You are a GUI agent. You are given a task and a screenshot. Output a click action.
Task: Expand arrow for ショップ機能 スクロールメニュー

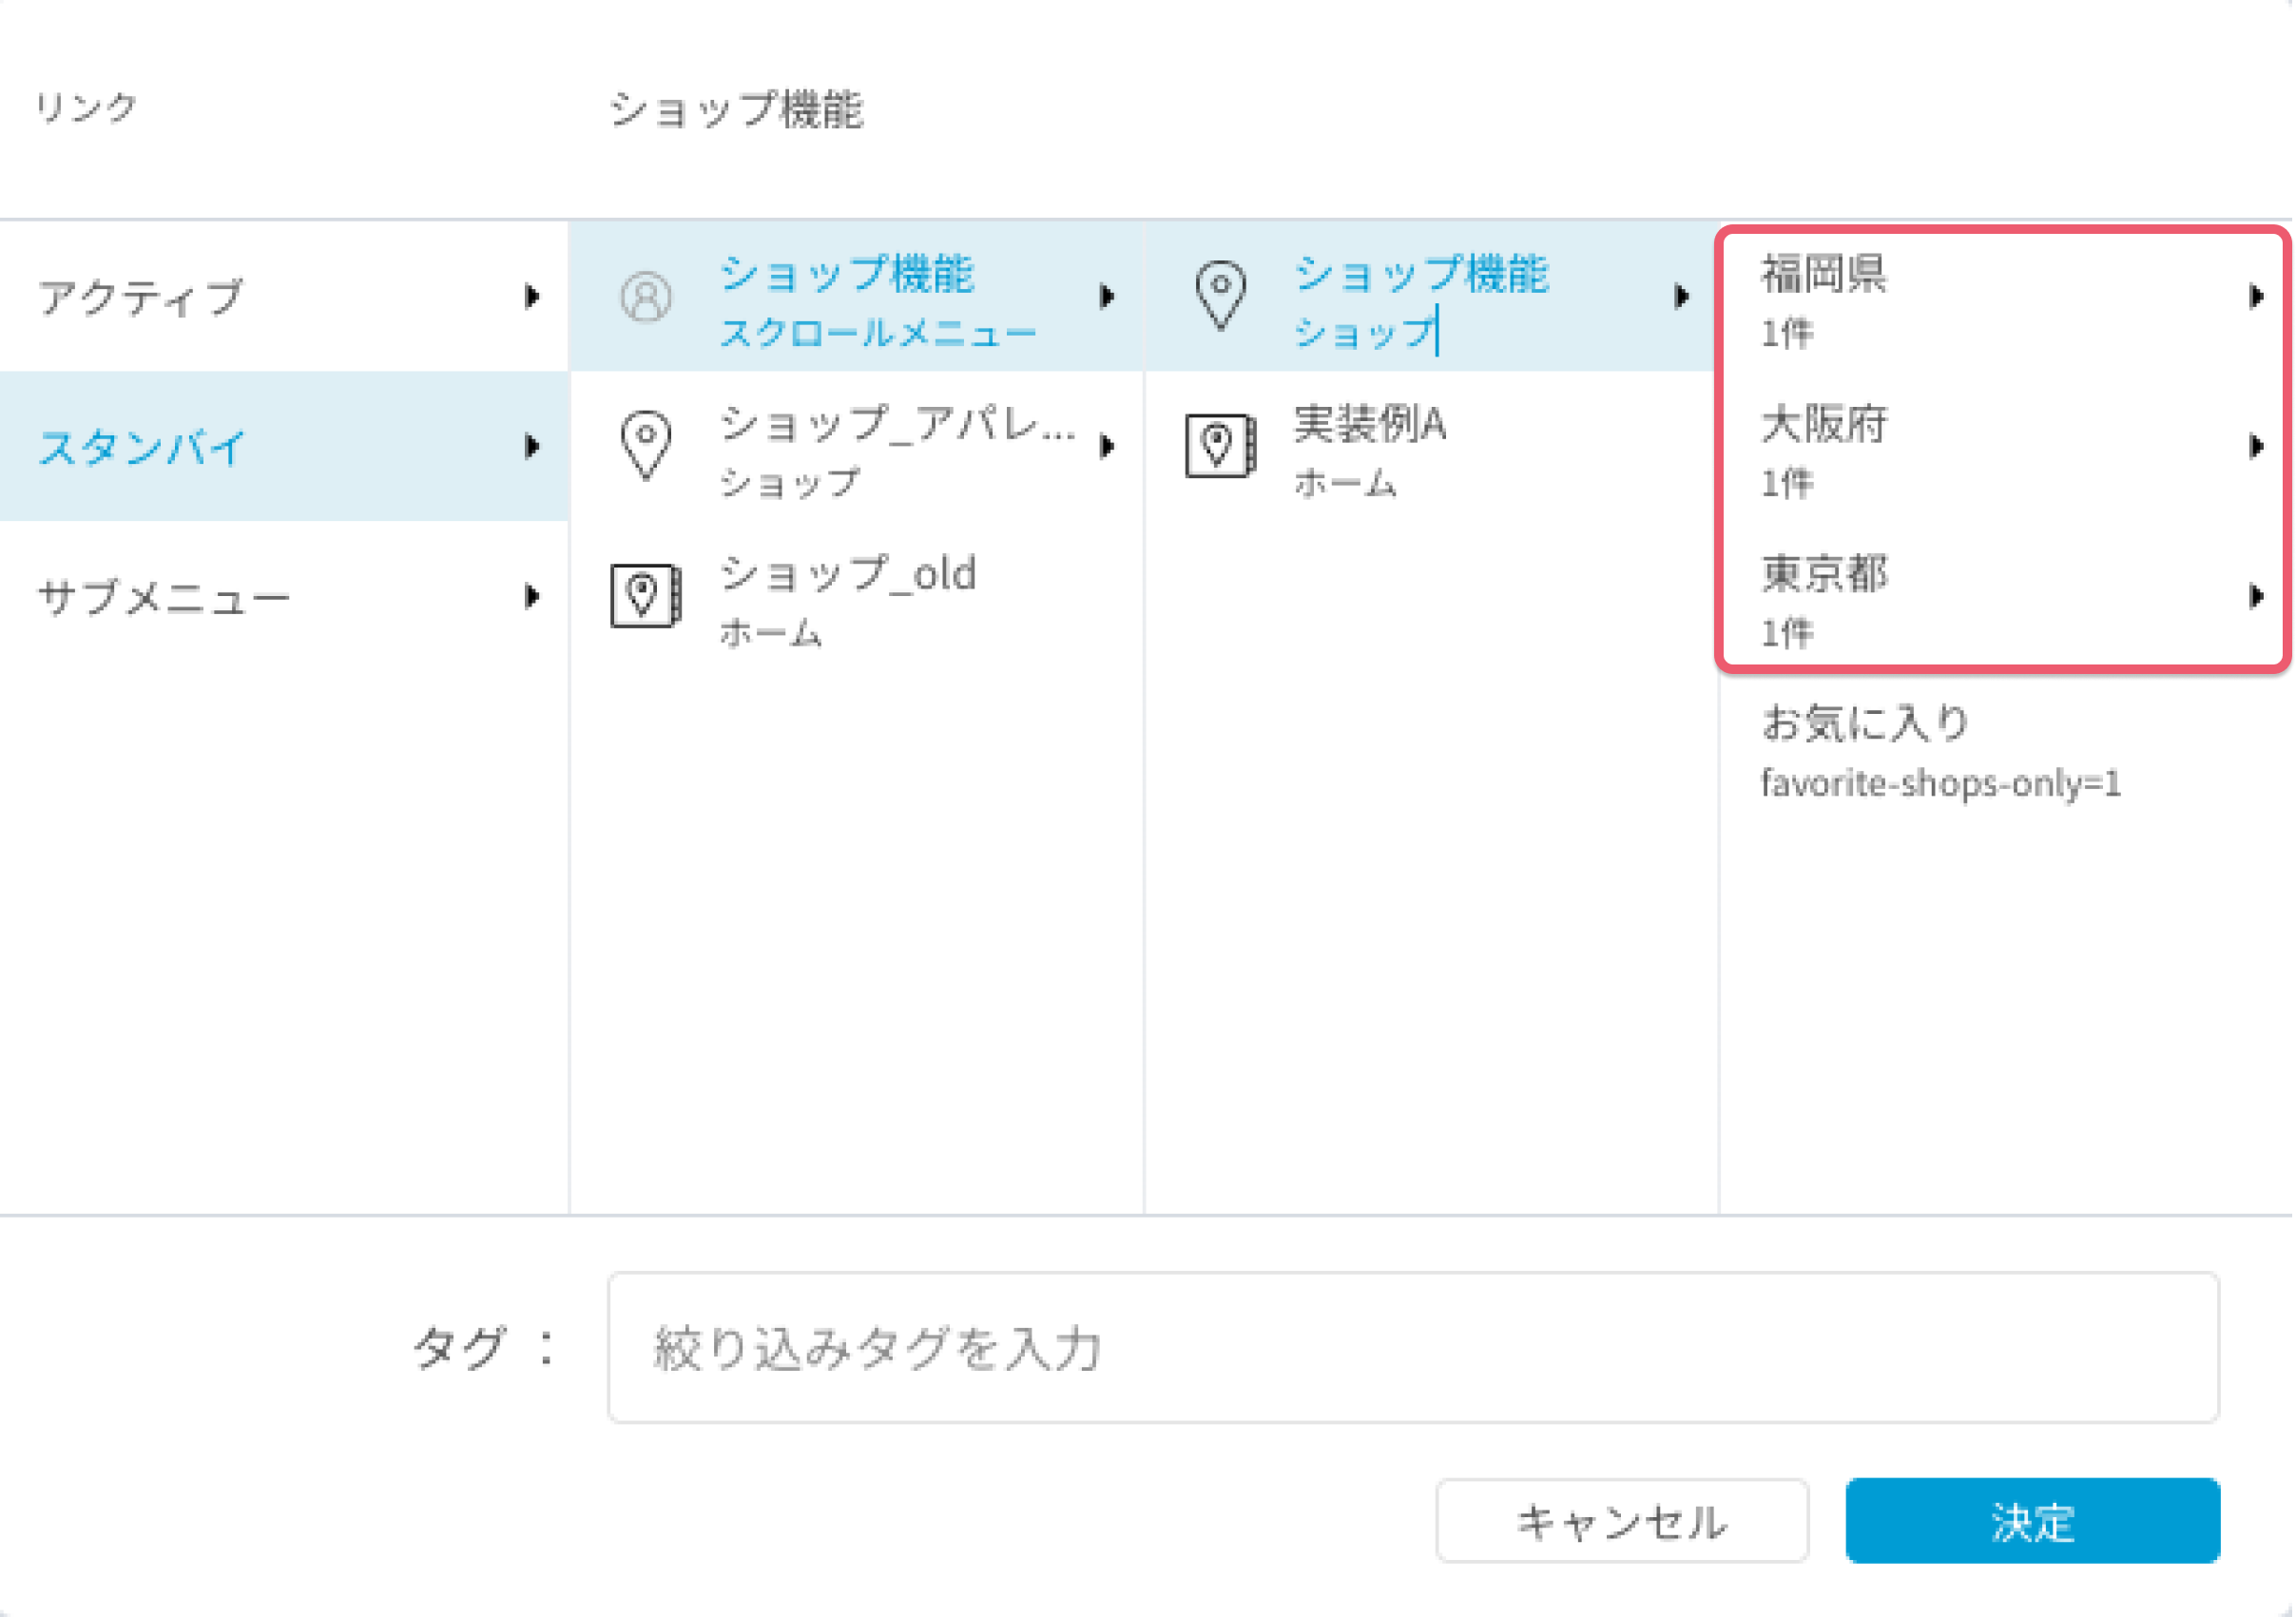(1107, 296)
